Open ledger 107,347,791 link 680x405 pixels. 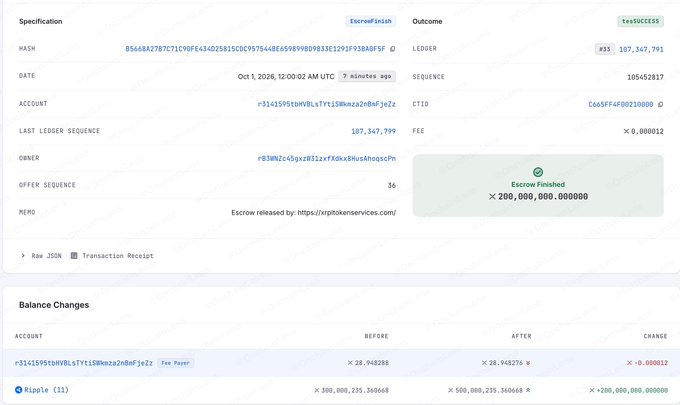point(641,49)
